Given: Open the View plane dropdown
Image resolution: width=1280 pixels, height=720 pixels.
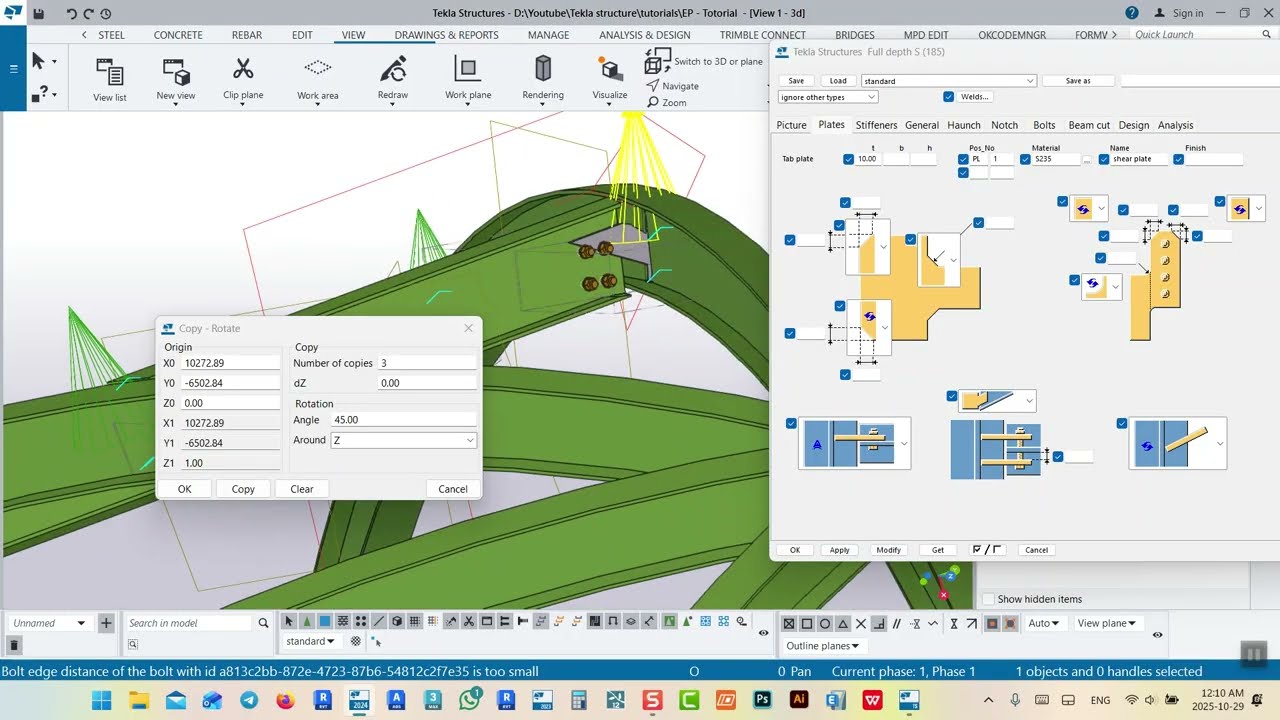Looking at the screenshot, I should 1106,623.
